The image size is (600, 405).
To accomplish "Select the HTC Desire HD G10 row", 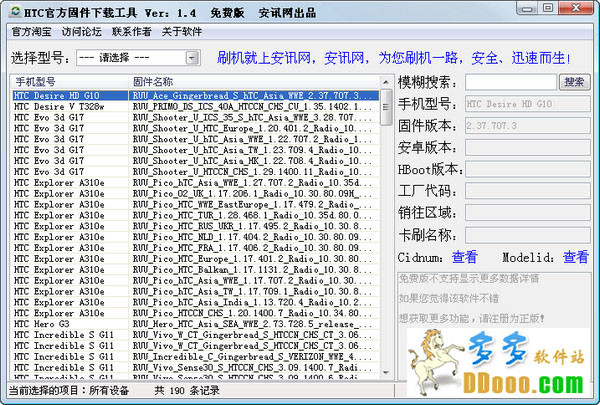I will point(196,96).
